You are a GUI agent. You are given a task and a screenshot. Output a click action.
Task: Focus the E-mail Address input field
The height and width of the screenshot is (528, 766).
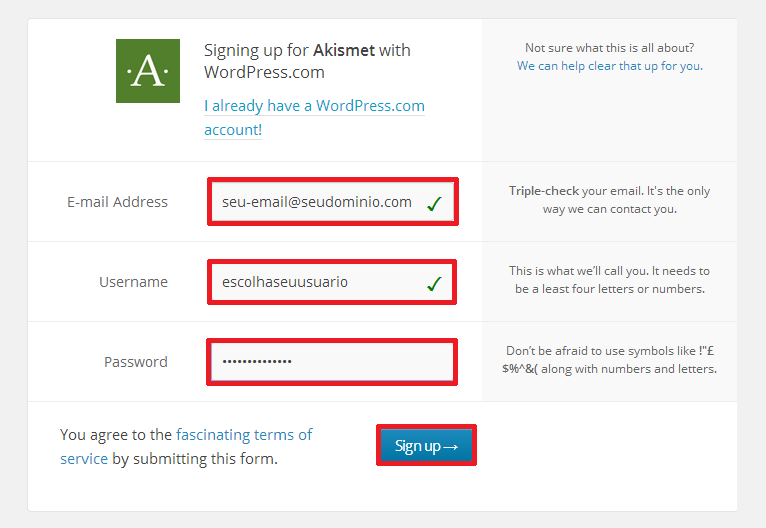click(x=333, y=202)
